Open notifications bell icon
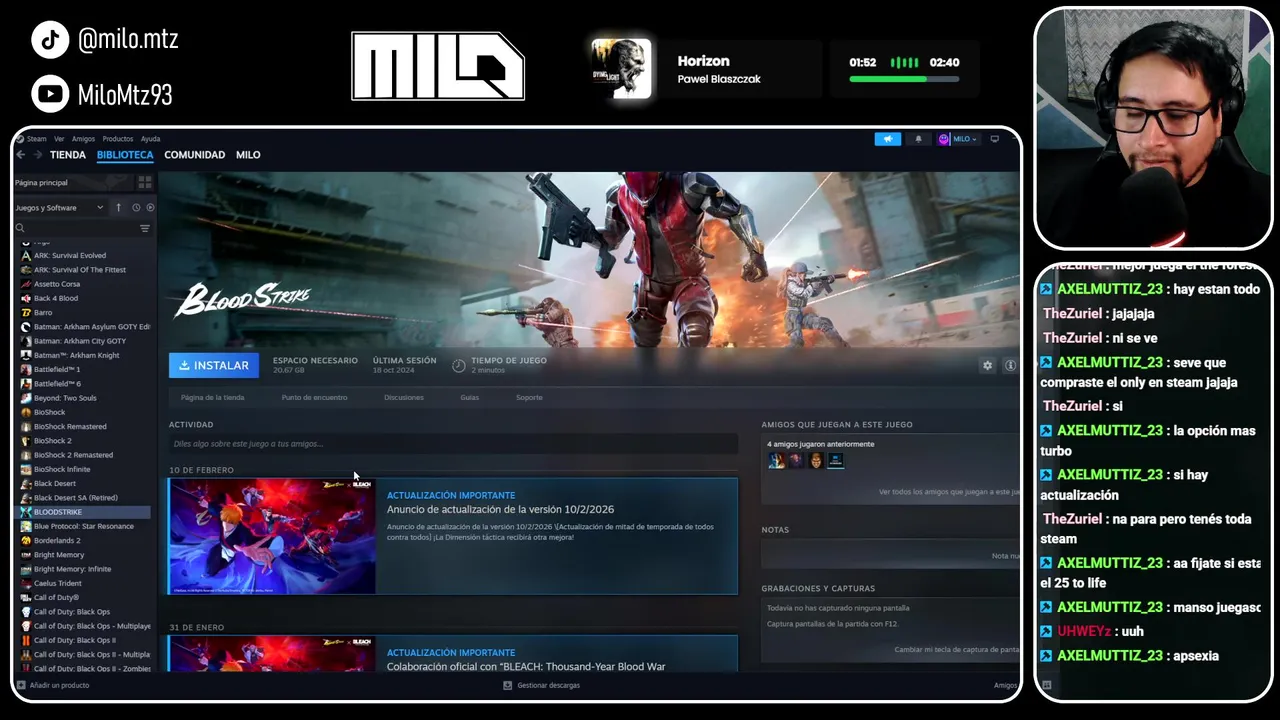Screen dimensions: 1280x720 pos(918,139)
